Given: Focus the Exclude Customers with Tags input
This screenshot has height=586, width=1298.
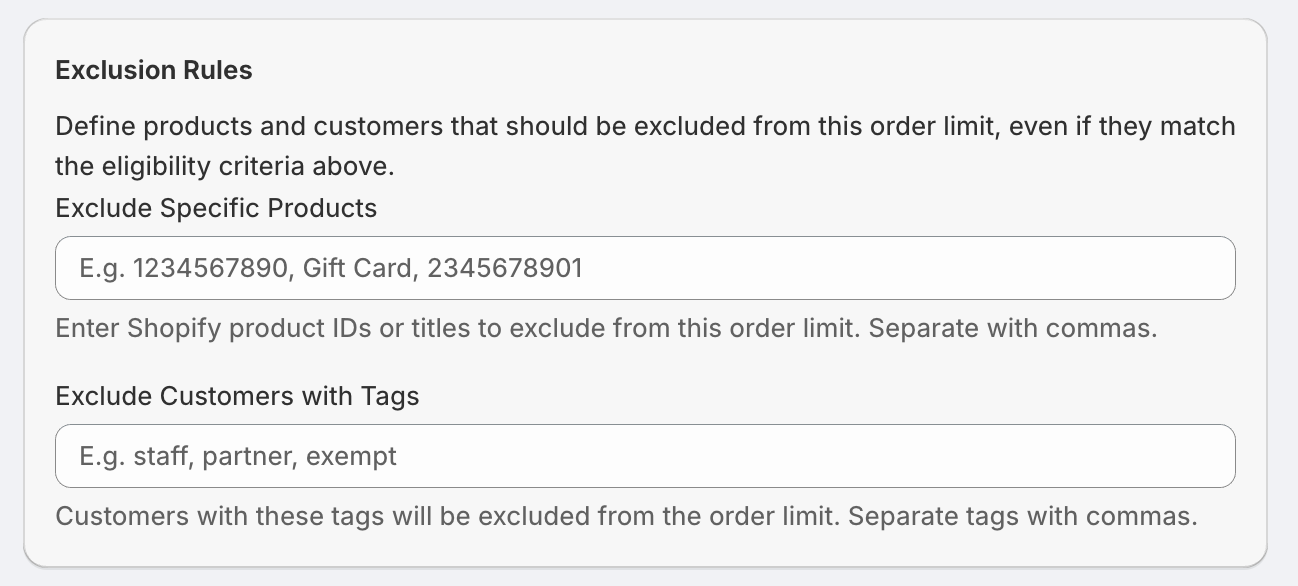Looking at the screenshot, I should [645, 456].
